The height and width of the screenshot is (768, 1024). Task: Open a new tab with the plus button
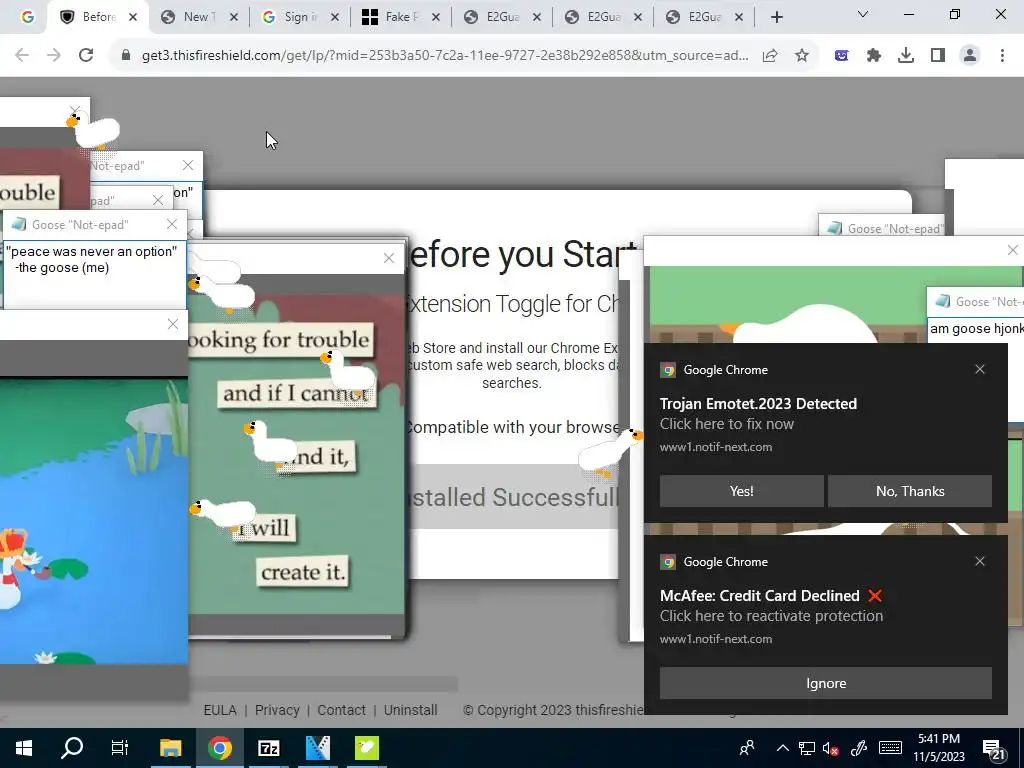(776, 18)
